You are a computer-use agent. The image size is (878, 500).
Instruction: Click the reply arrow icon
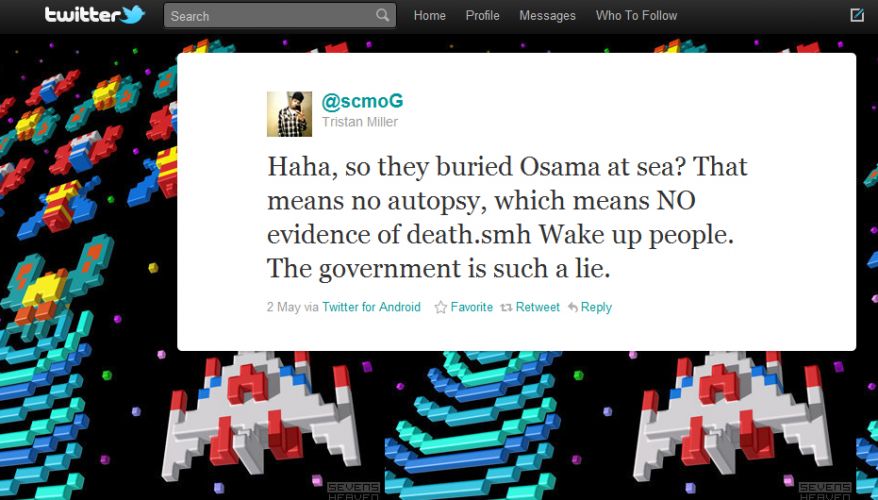(573, 307)
